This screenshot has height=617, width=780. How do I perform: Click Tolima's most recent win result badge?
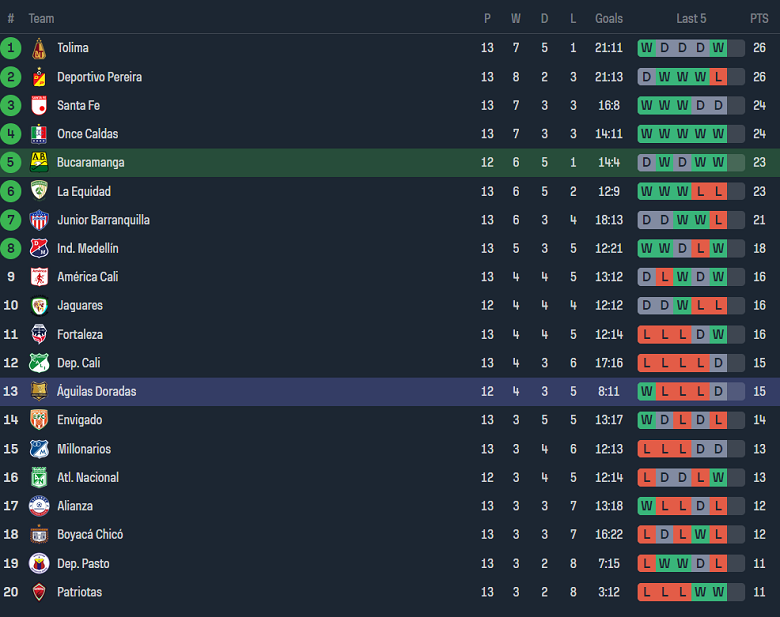pyautogui.click(x=718, y=48)
